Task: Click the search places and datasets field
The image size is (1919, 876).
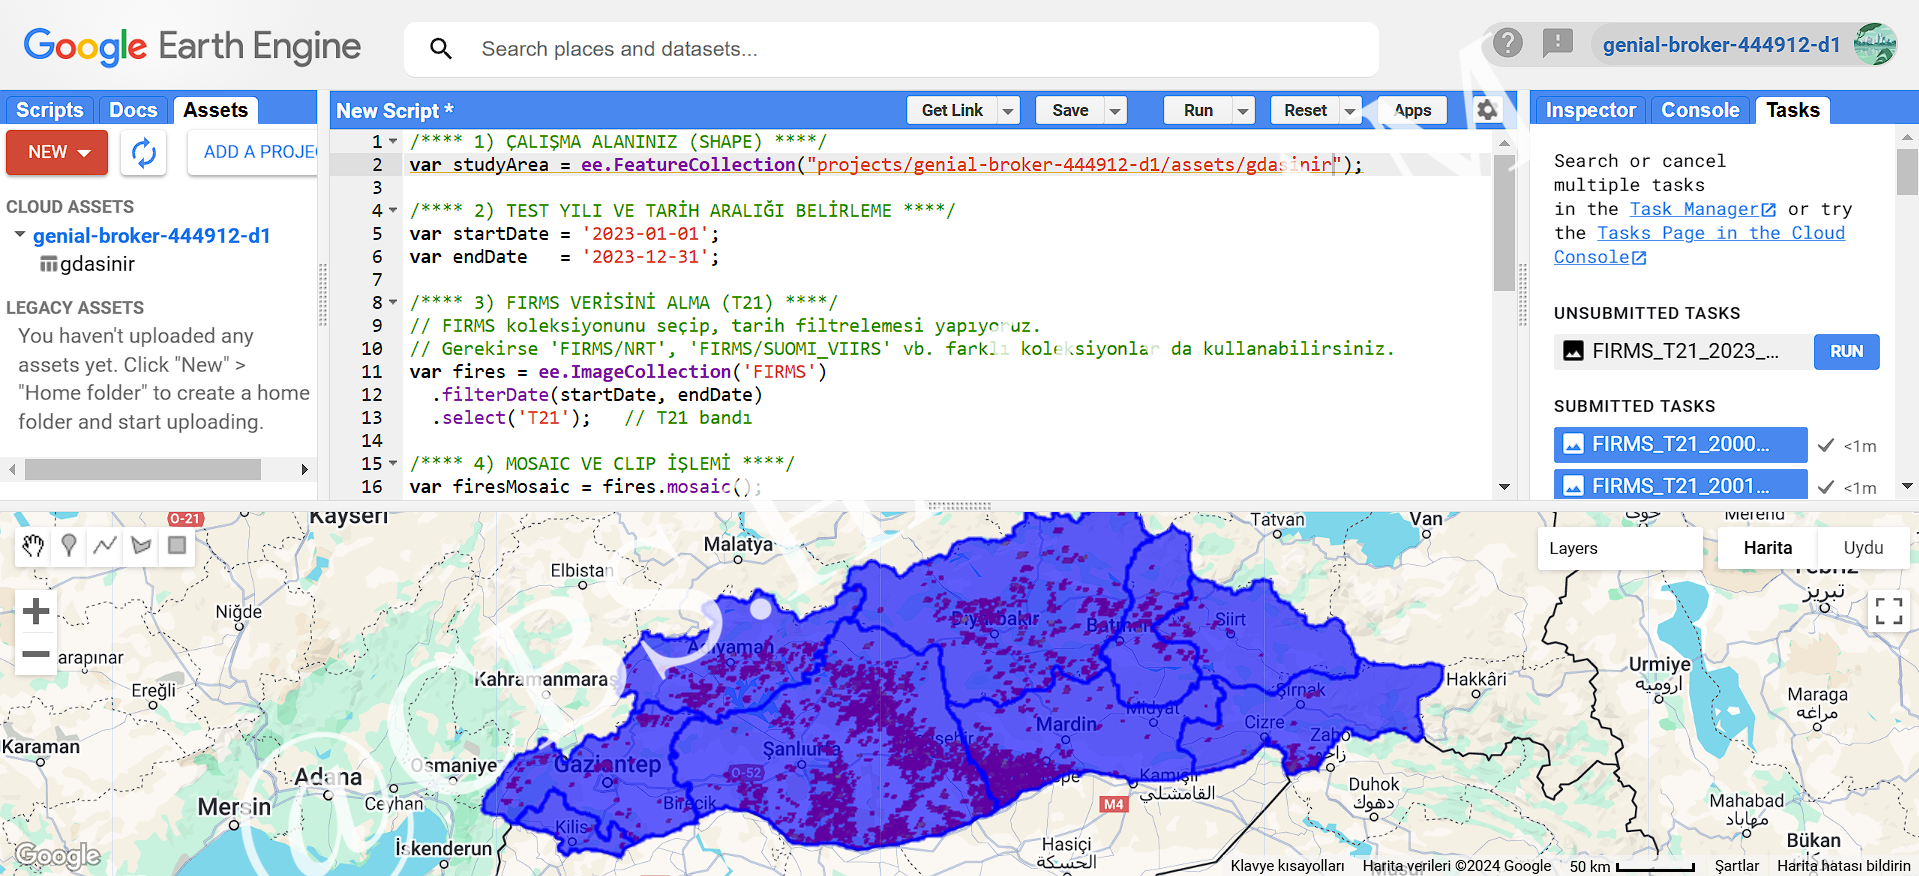Action: pos(890,49)
